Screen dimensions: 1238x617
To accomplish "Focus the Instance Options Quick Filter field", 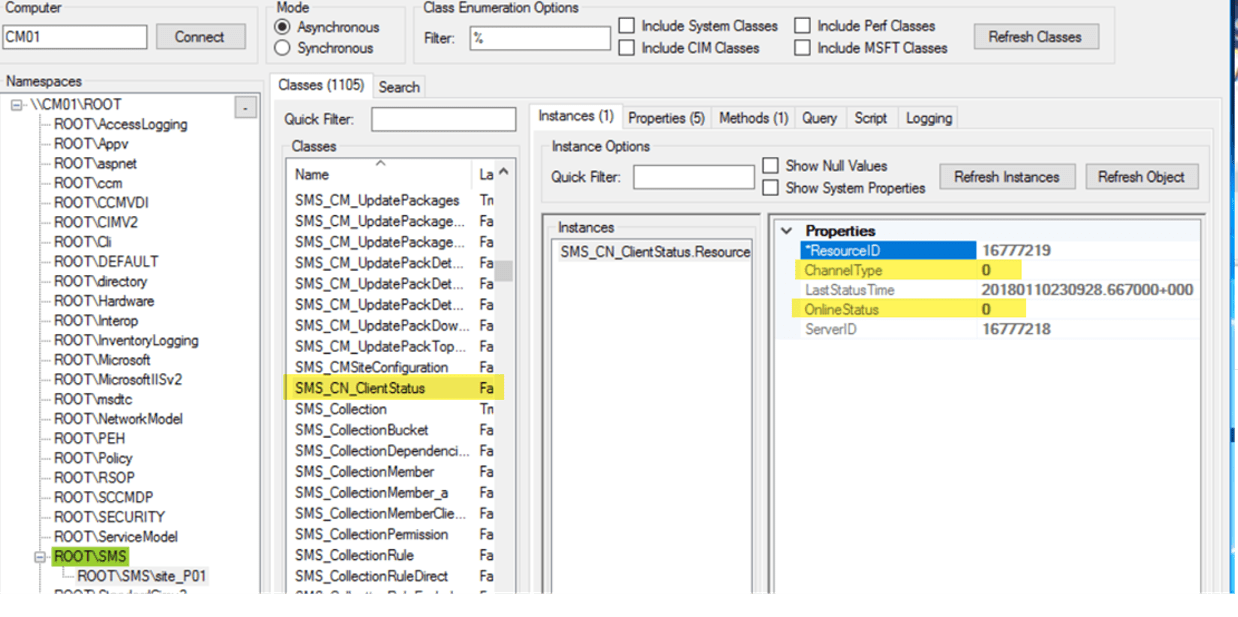I will tap(694, 177).
